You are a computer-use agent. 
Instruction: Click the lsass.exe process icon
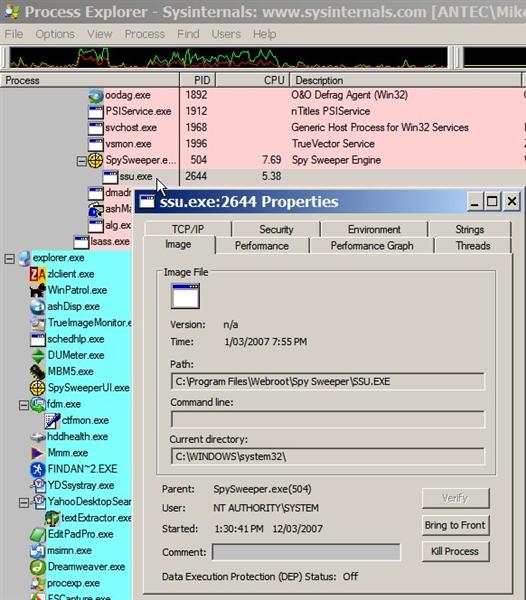(81, 242)
